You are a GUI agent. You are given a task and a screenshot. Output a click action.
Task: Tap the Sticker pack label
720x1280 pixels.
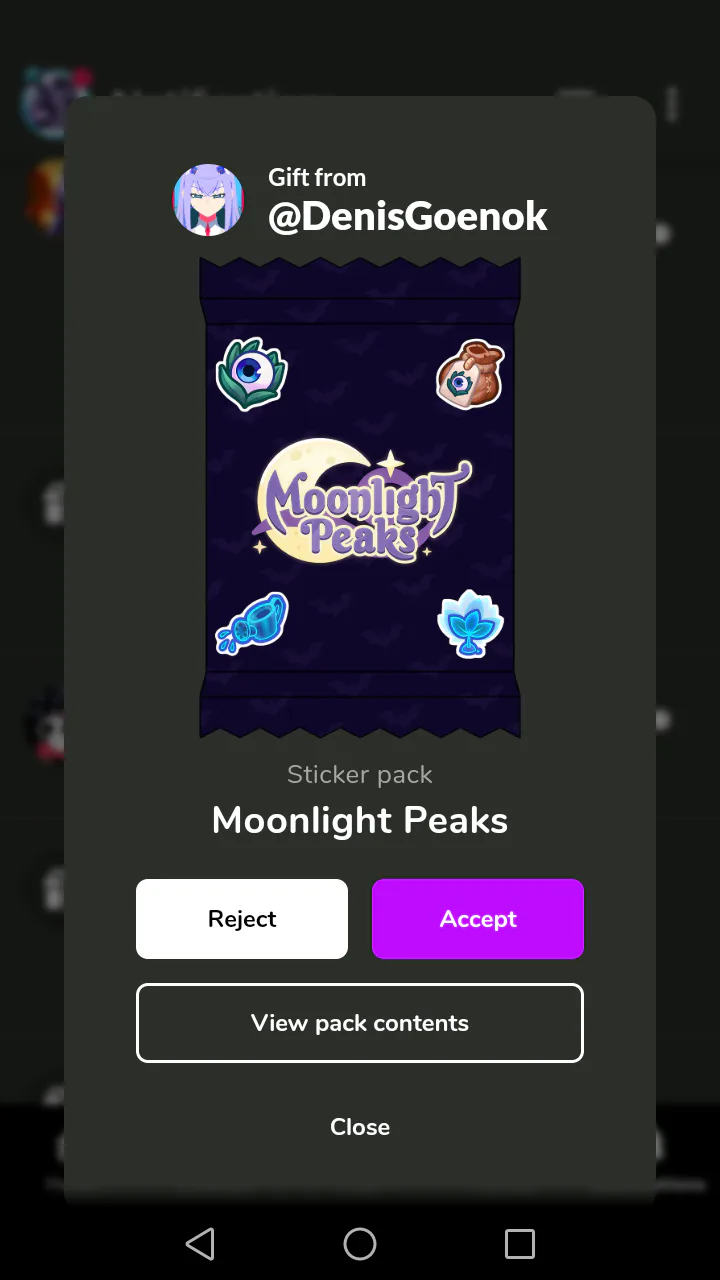click(360, 774)
